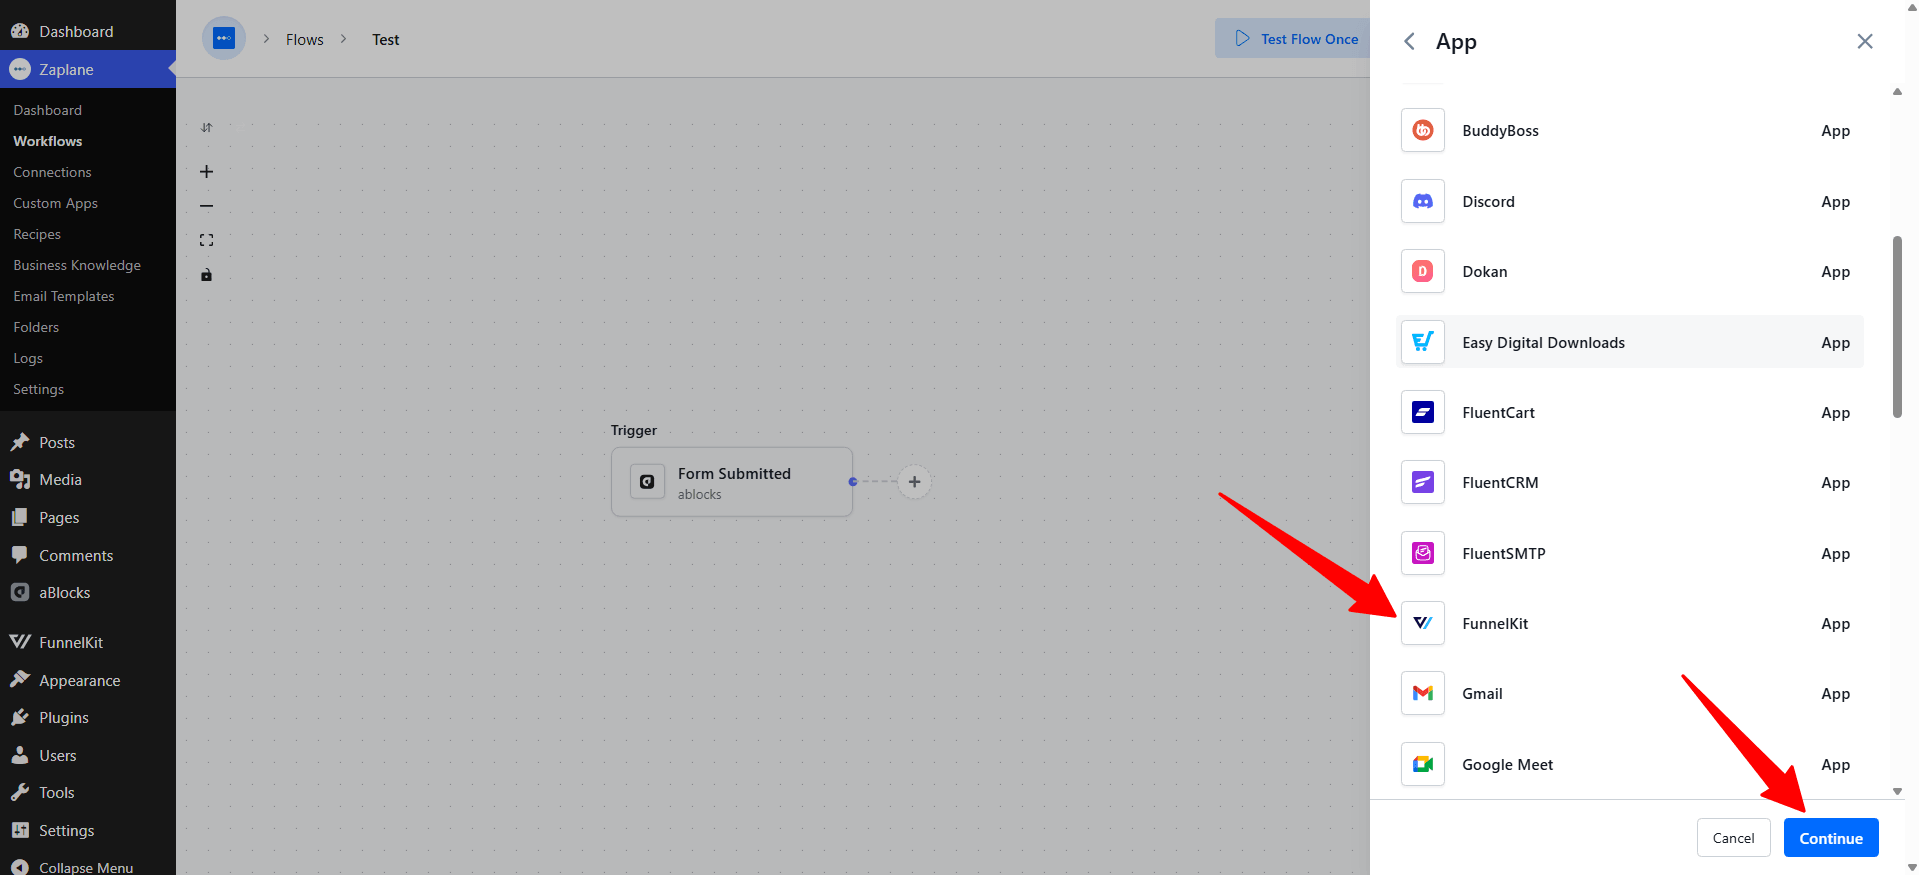Image resolution: width=1919 pixels, height=875 pixels.
Task: Open Business Knowledge in the submenu
Action: 77,265
